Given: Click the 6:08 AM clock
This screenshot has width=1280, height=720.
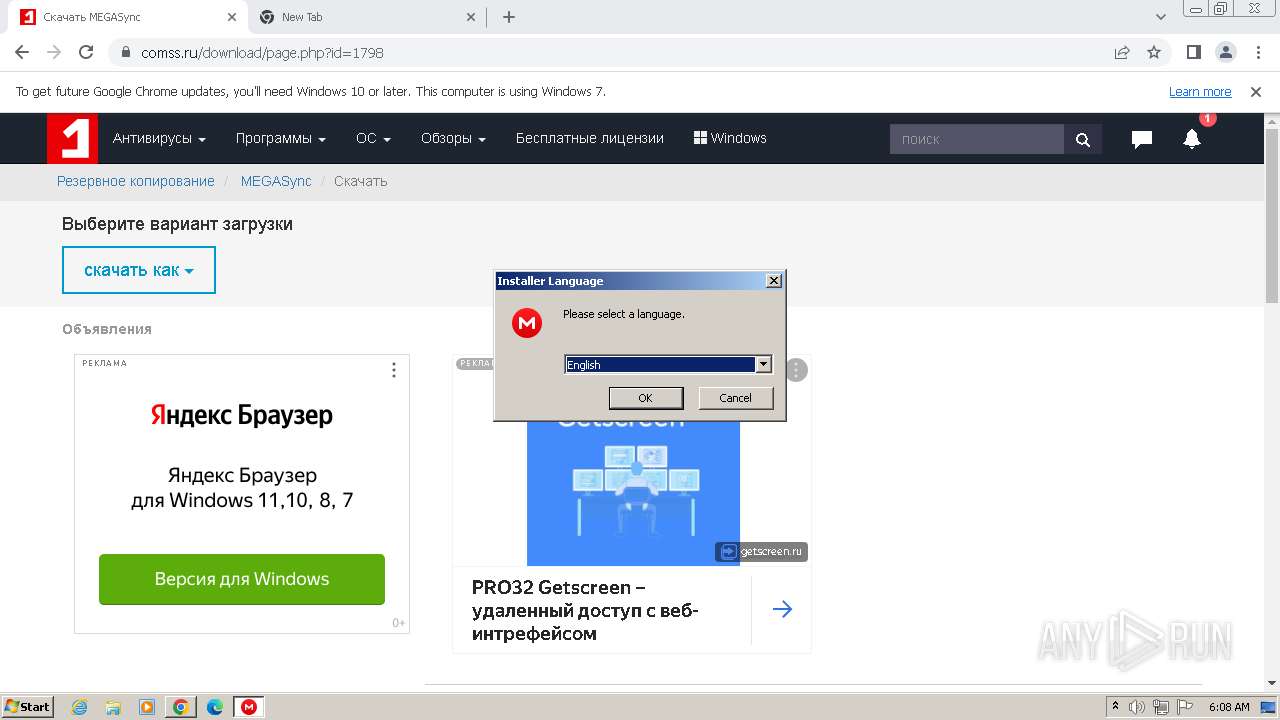Looking at the screenshot, I should [1229, 707].
